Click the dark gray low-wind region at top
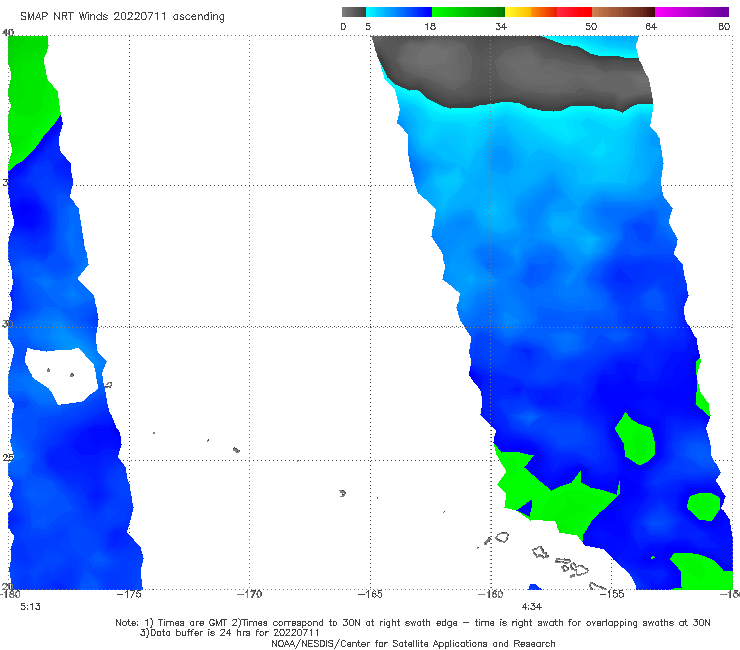The height and width of the screenshot is (650, 740). pyautogui.click(x=512, y=71)
